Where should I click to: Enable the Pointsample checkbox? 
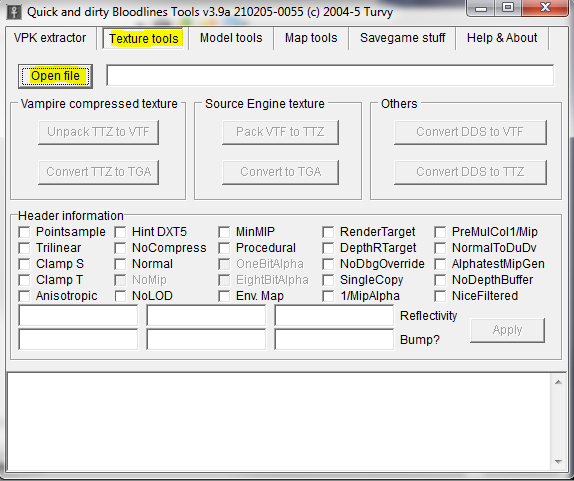click(x=24, y=232)
